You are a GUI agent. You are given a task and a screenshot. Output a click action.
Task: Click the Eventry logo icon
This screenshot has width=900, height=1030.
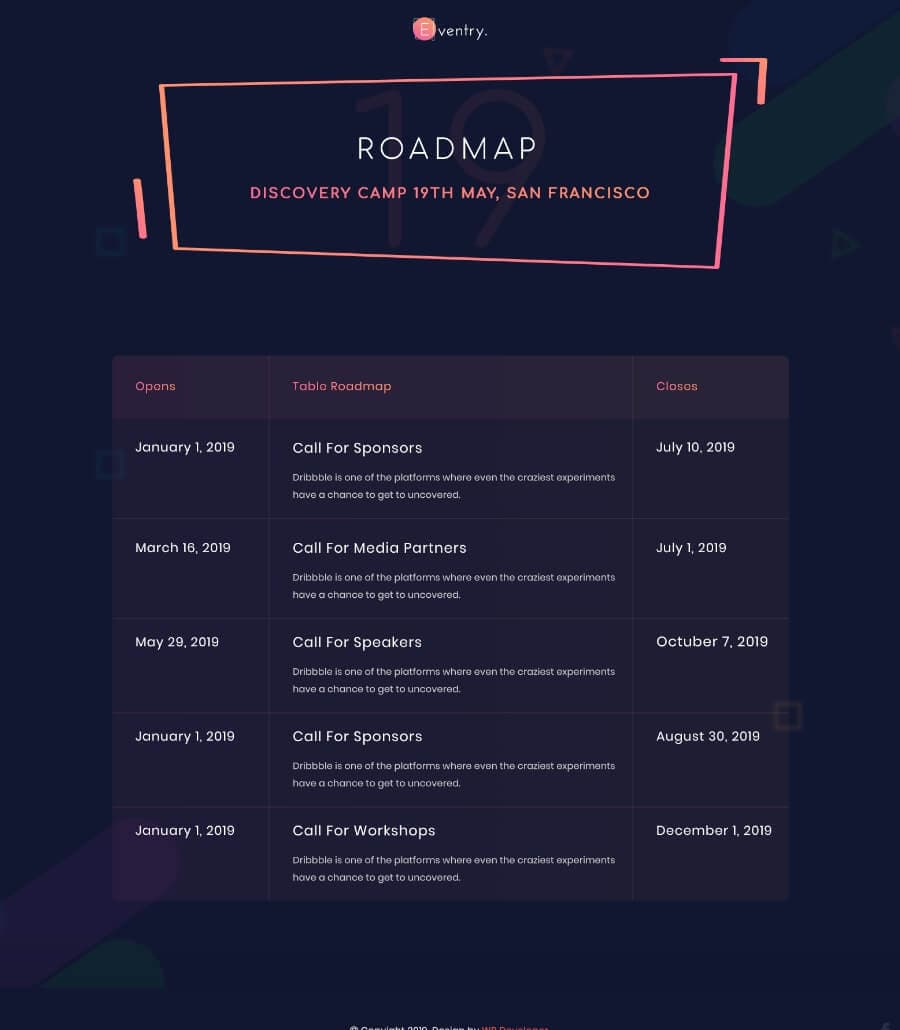point(424,30)
